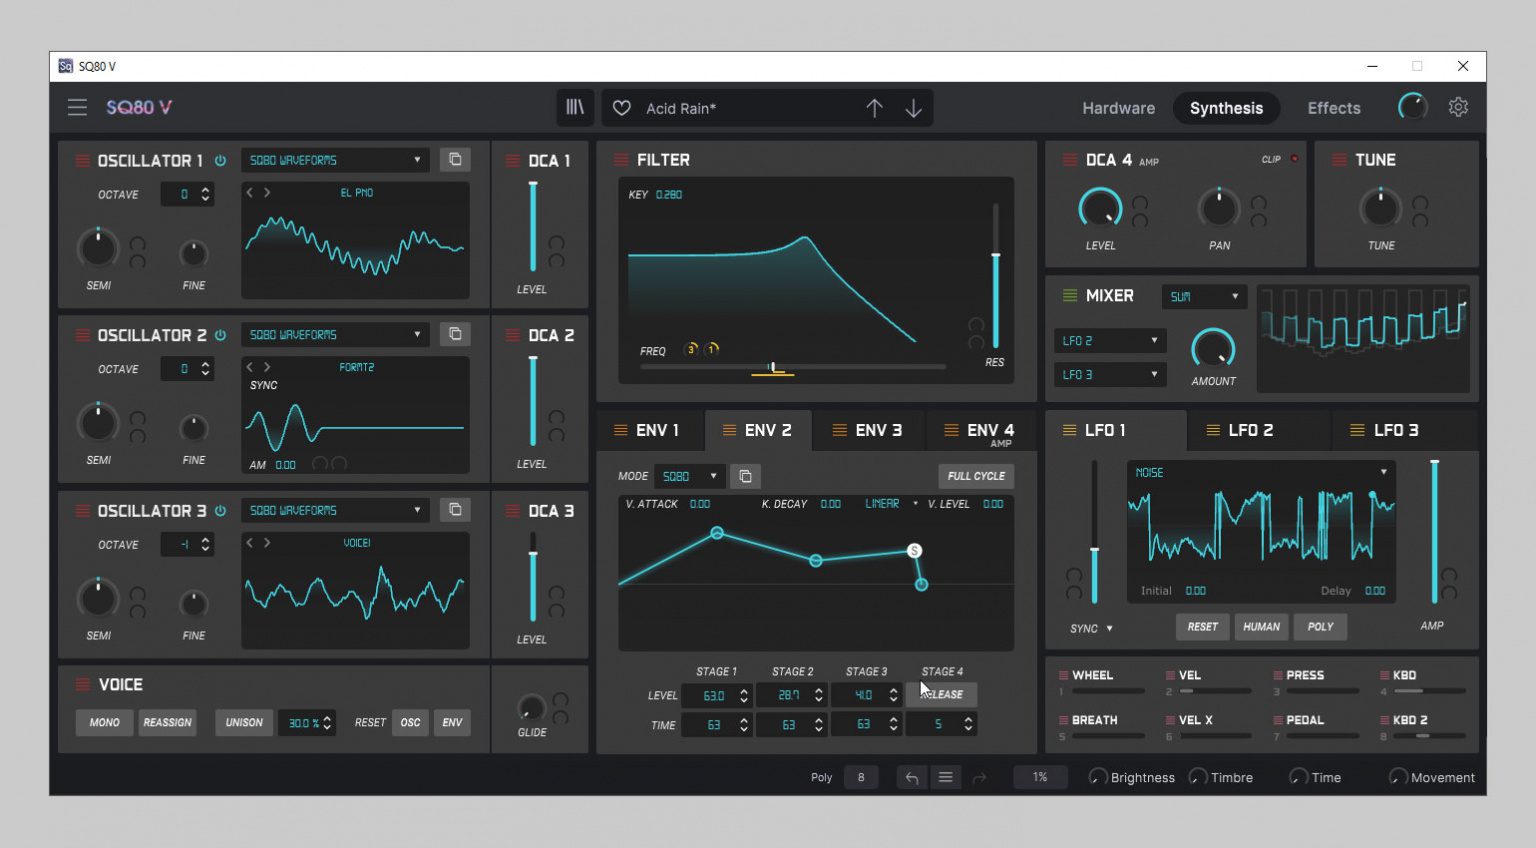Open the SUM dropdown in the Mixer
The height and width of the screenshot is (848, 1536).
[1204, 296]
